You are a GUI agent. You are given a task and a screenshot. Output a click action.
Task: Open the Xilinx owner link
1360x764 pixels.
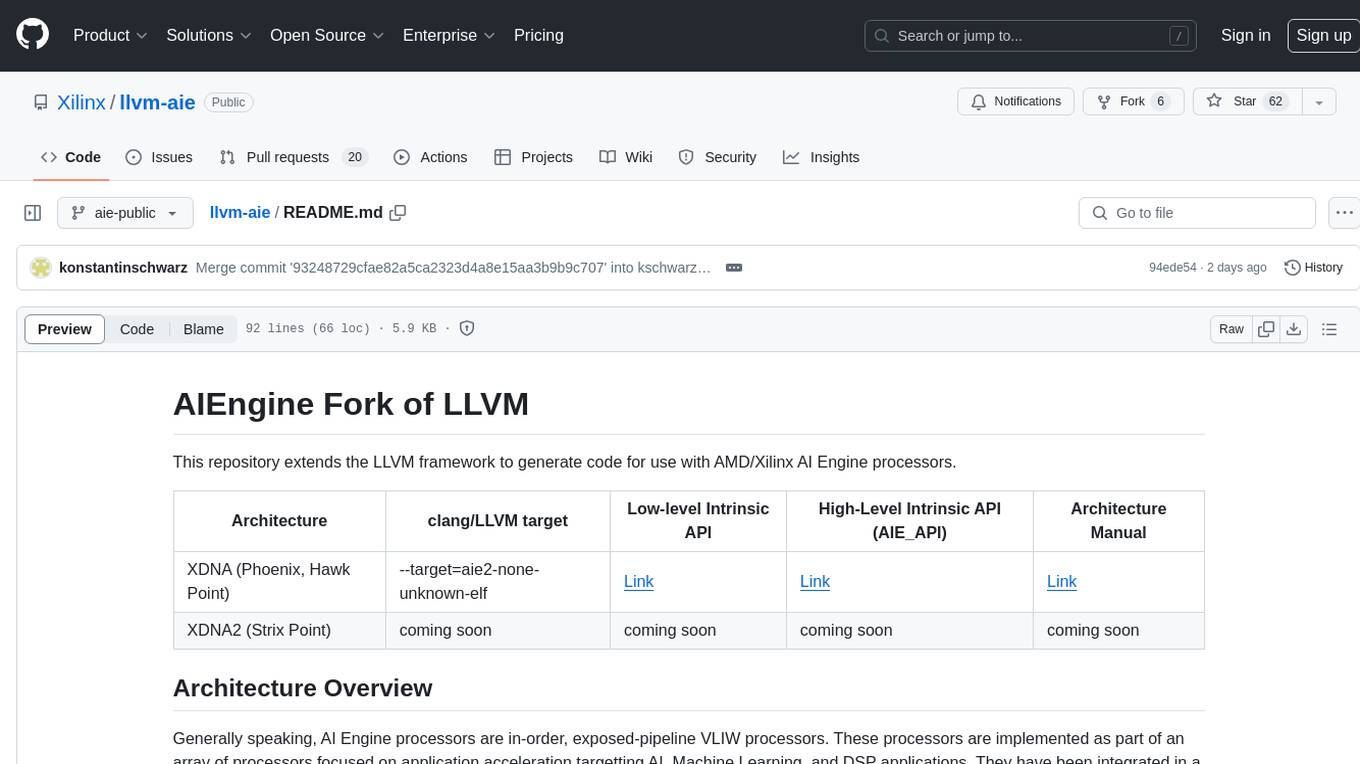(81, 102)
